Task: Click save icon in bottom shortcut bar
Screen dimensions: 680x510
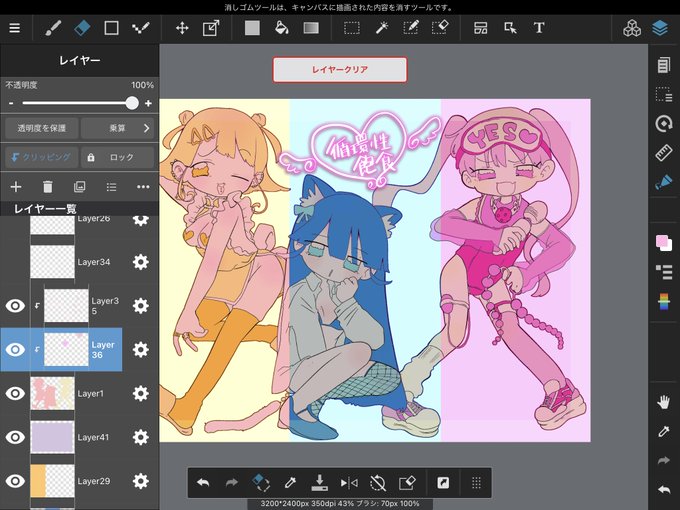Action: click(x=320, y=483)
